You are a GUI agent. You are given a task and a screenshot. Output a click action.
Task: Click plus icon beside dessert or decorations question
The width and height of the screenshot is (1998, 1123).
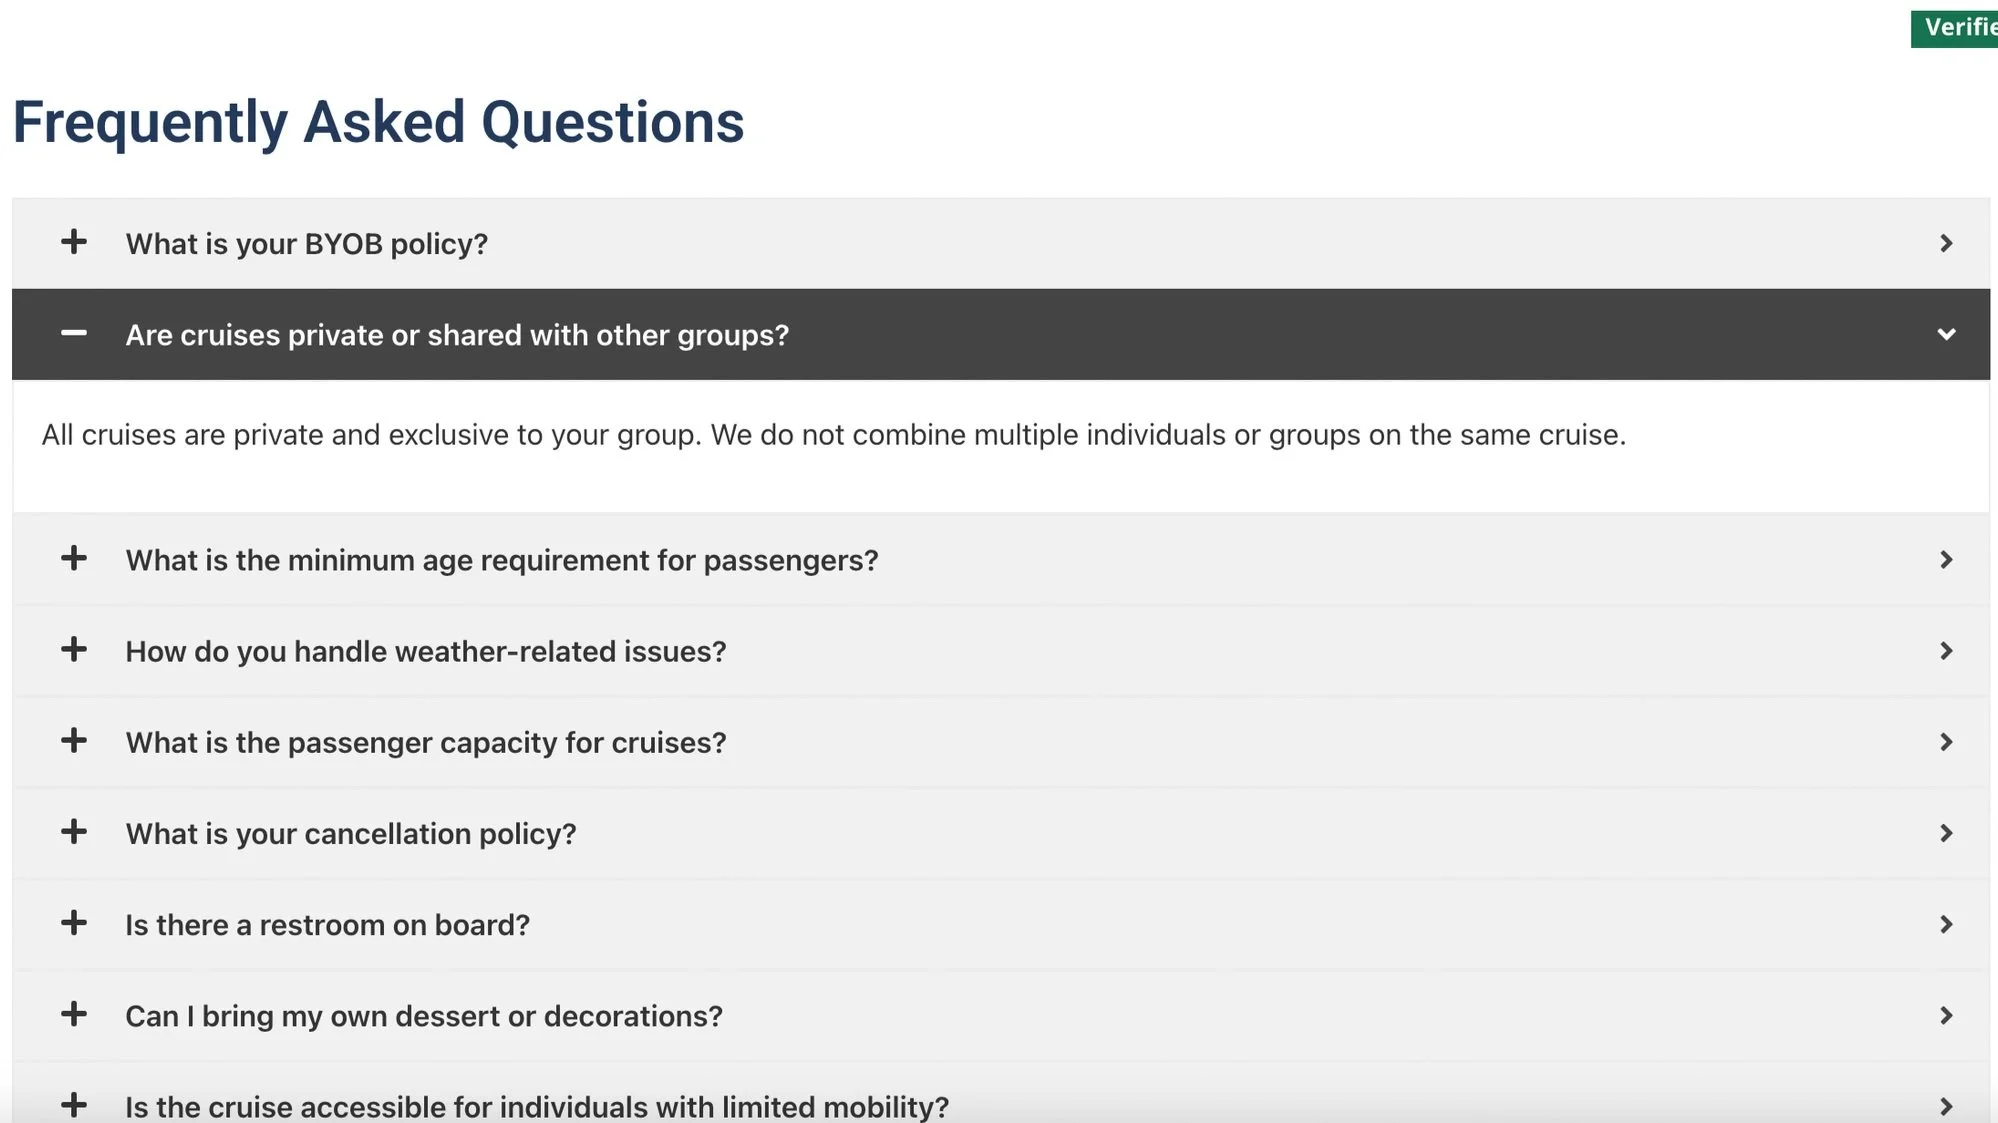click(x=73, y=1014)
